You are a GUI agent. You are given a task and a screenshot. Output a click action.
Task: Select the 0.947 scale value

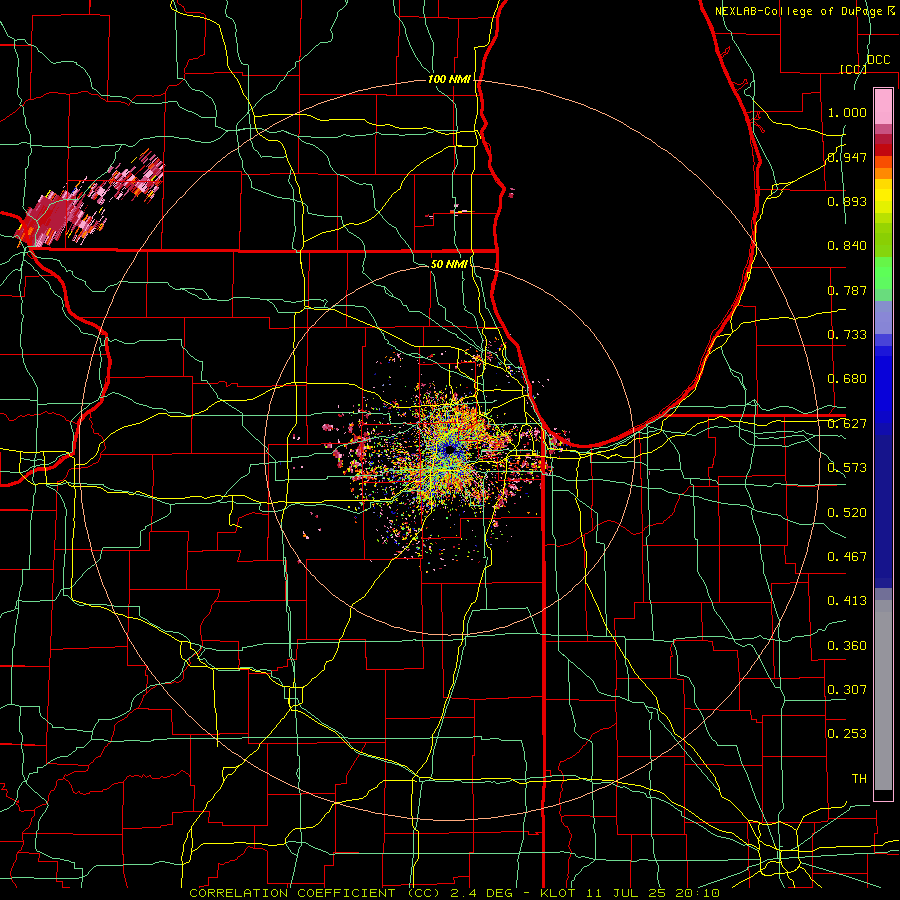tap(847, 157)
